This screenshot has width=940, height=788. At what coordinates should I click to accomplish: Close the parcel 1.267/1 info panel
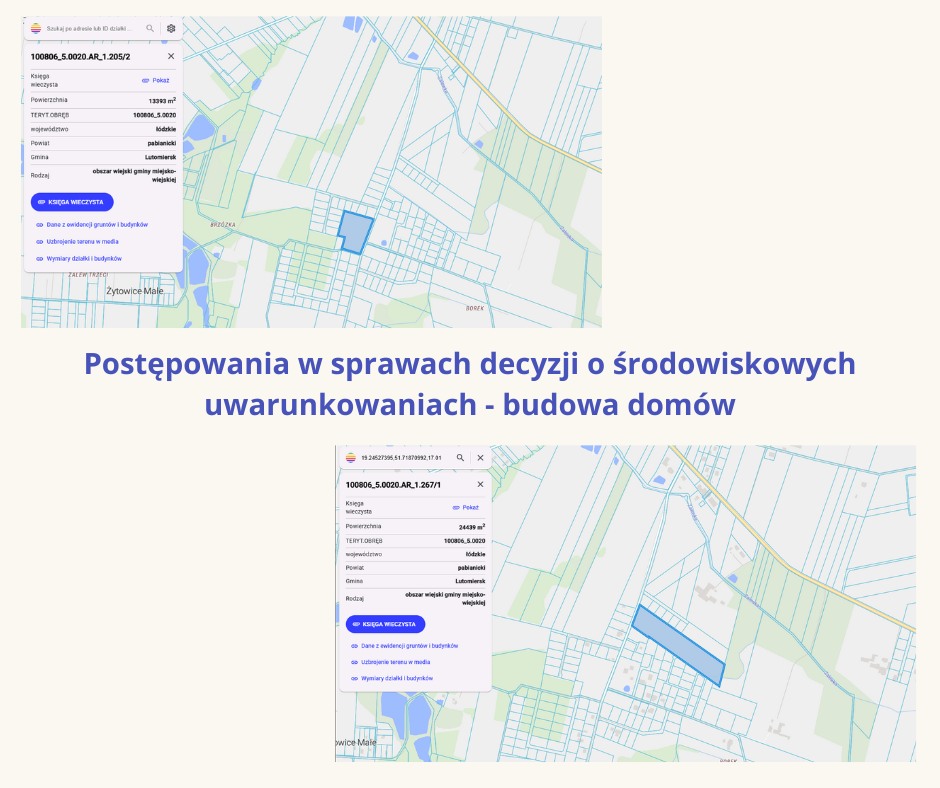pos(480,484)
